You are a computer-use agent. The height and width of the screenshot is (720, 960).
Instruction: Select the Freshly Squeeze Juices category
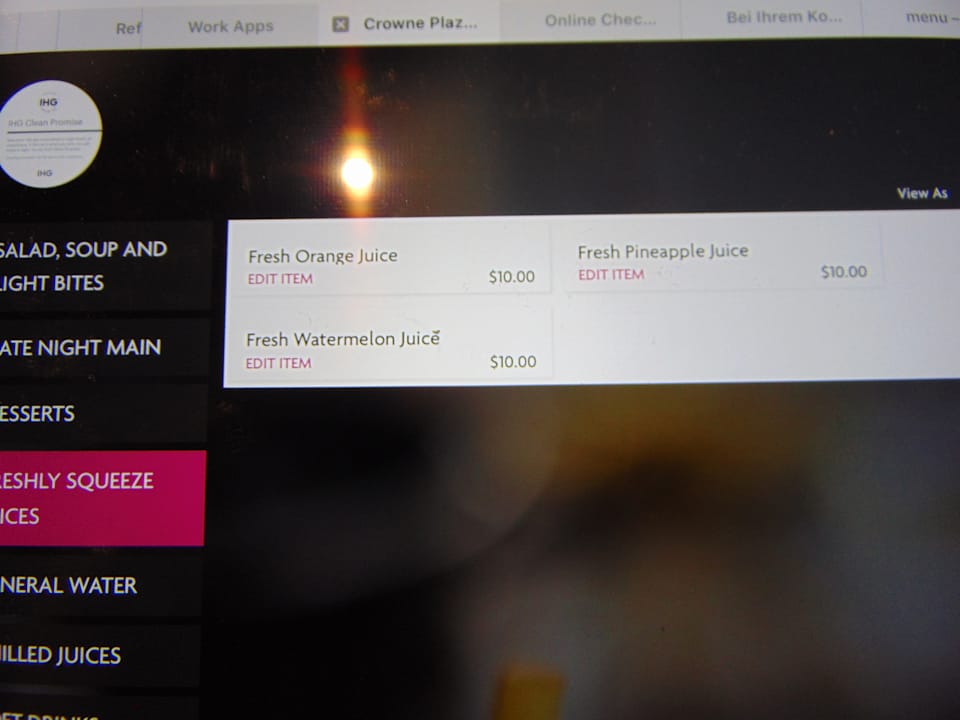coord(102,498)
